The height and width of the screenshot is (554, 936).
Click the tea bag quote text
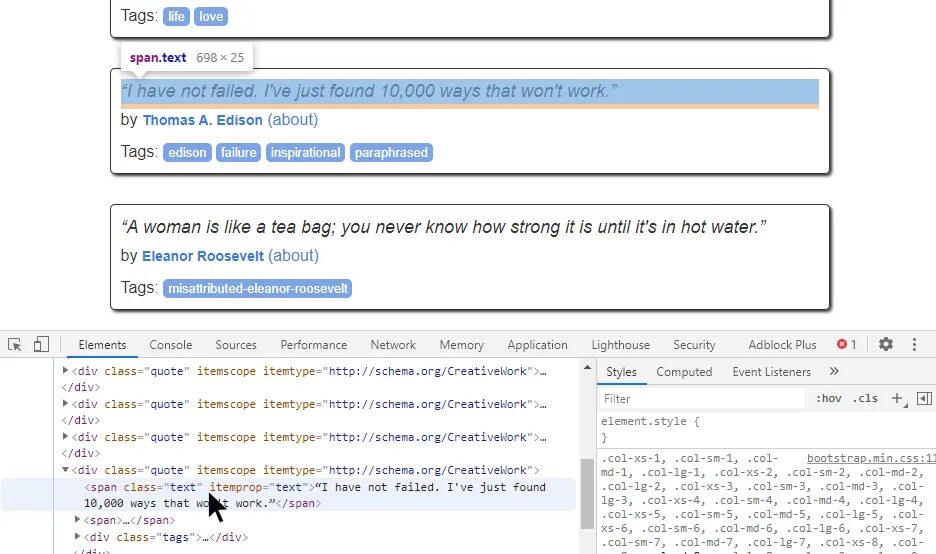[444, 227]
